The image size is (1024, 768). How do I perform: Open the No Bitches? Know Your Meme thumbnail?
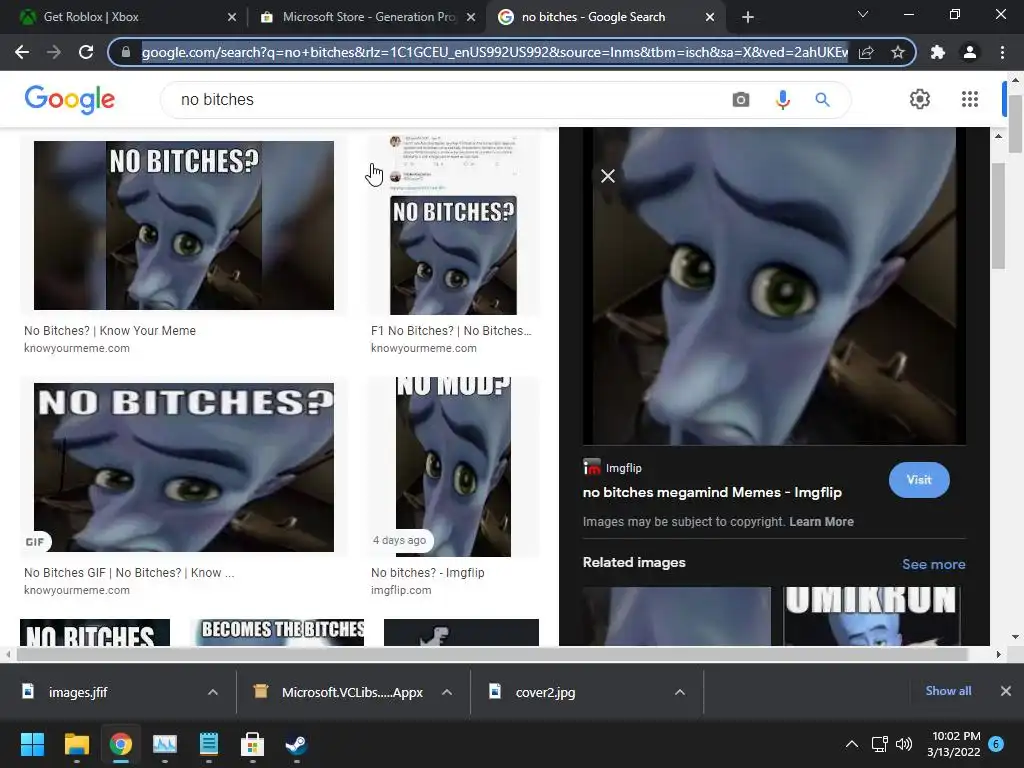tap(184, 225)
